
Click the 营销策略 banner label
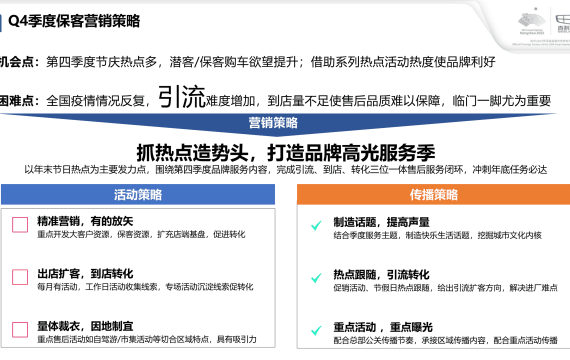273,123
